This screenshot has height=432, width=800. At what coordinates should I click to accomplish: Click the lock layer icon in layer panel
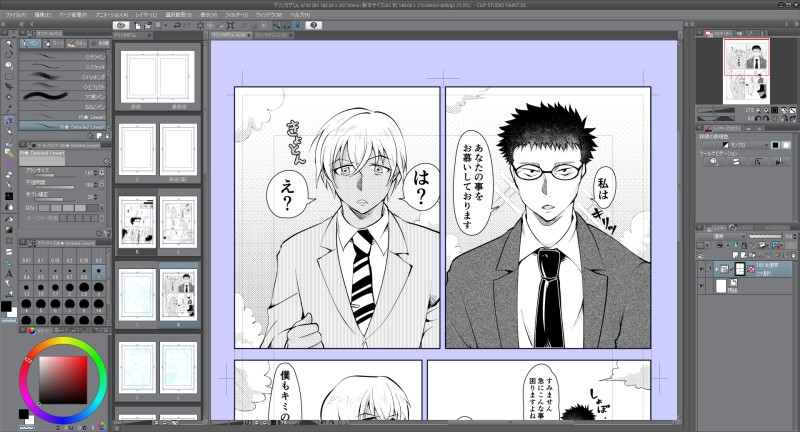click(744, 245)
